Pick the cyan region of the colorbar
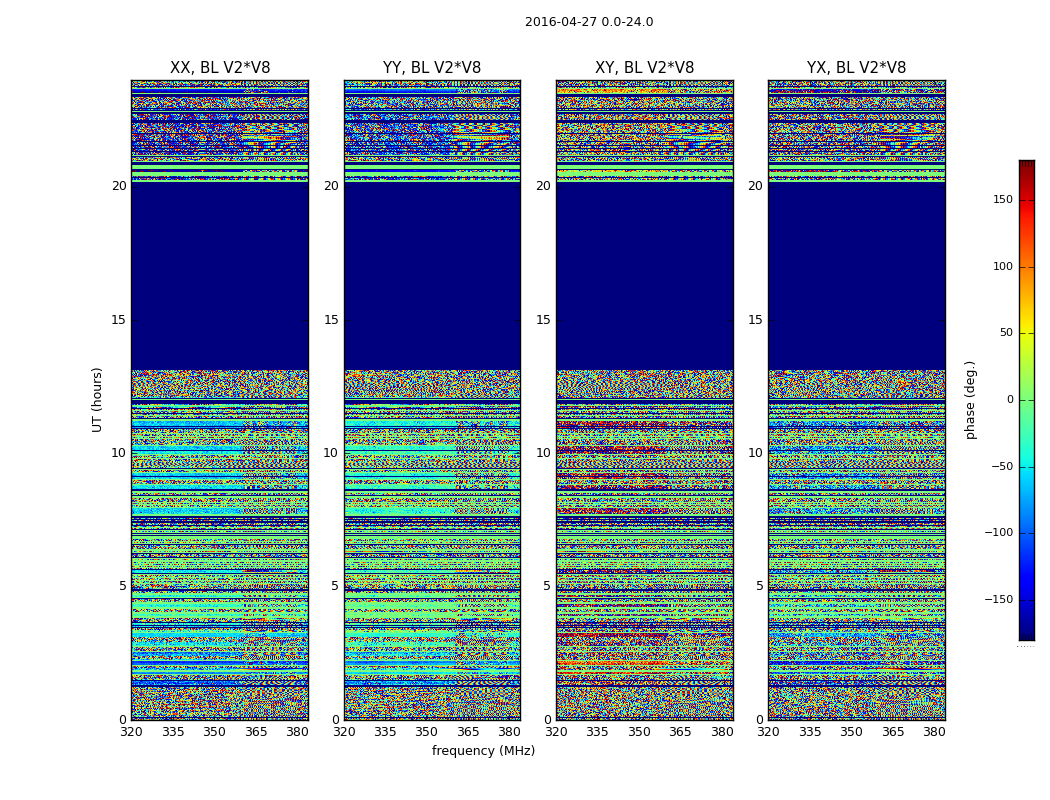 [x=1026, y=460]
